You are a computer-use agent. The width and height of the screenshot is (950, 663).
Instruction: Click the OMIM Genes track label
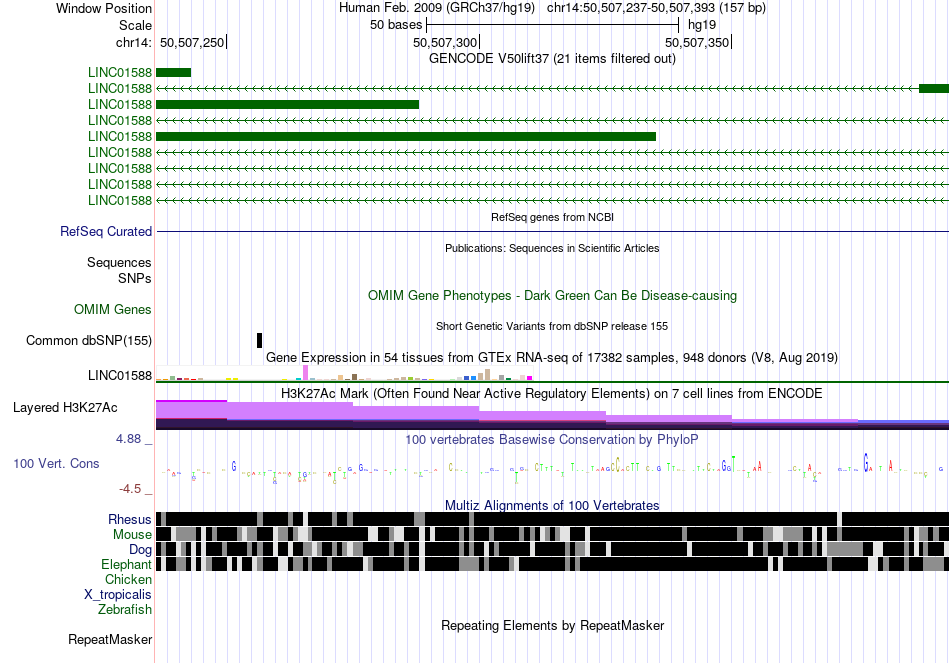pos(113,310)
